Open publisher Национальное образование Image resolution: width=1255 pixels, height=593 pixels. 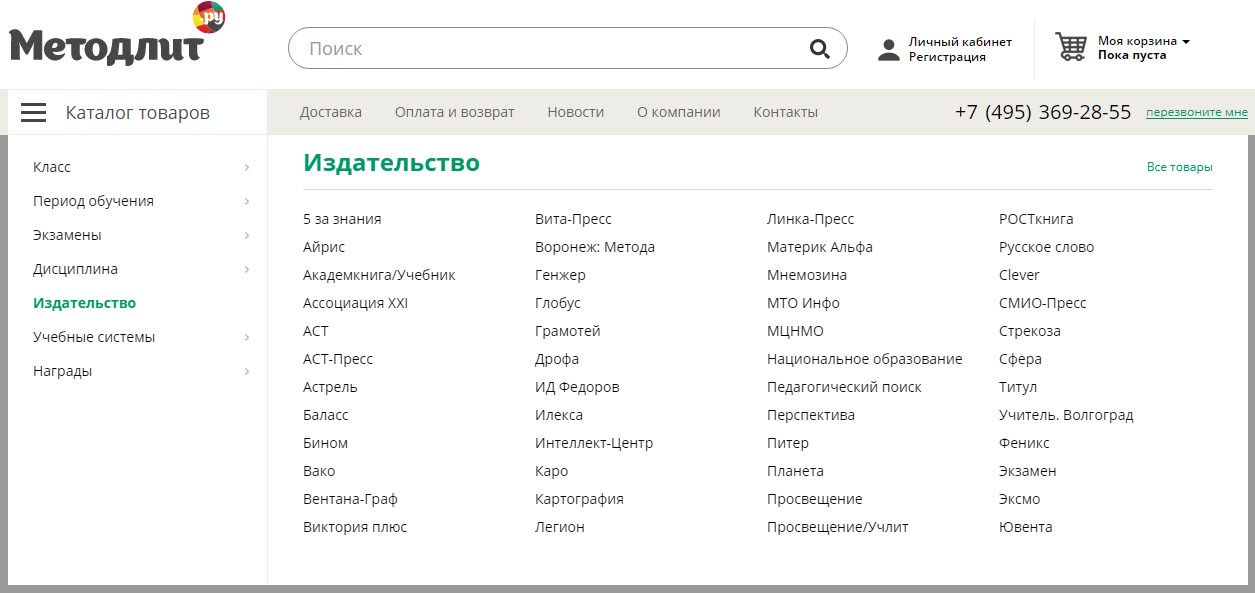coord(865,359)
